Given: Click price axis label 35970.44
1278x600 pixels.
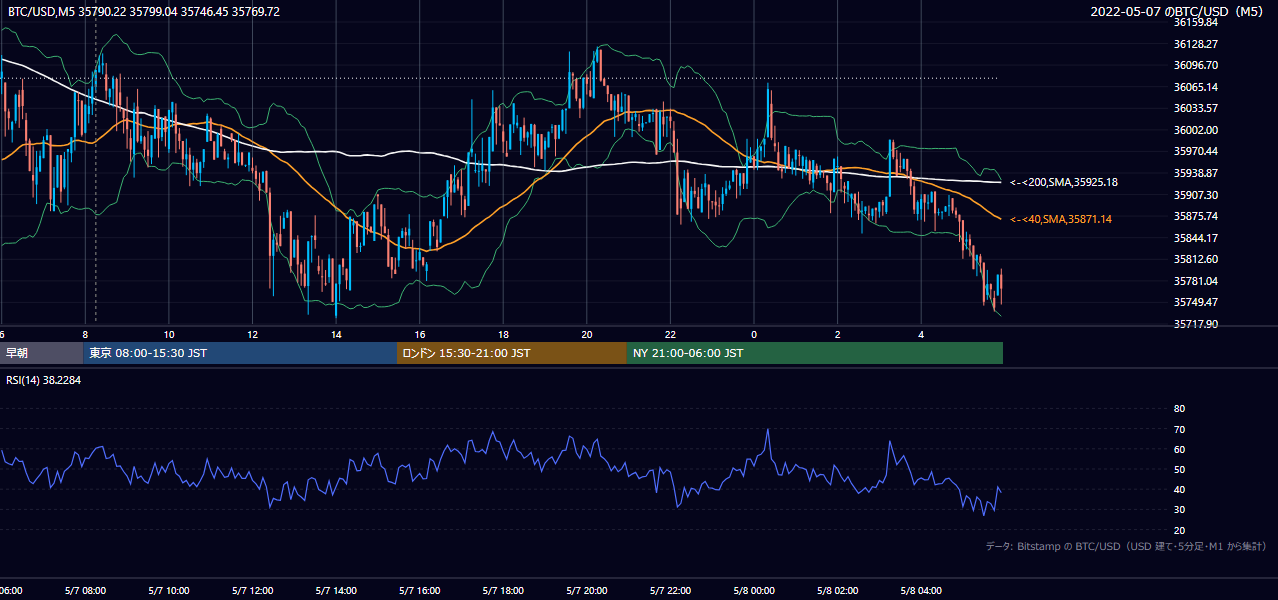Looking at the screenshot, I should pyautogui.click(x=1195, y=151).
